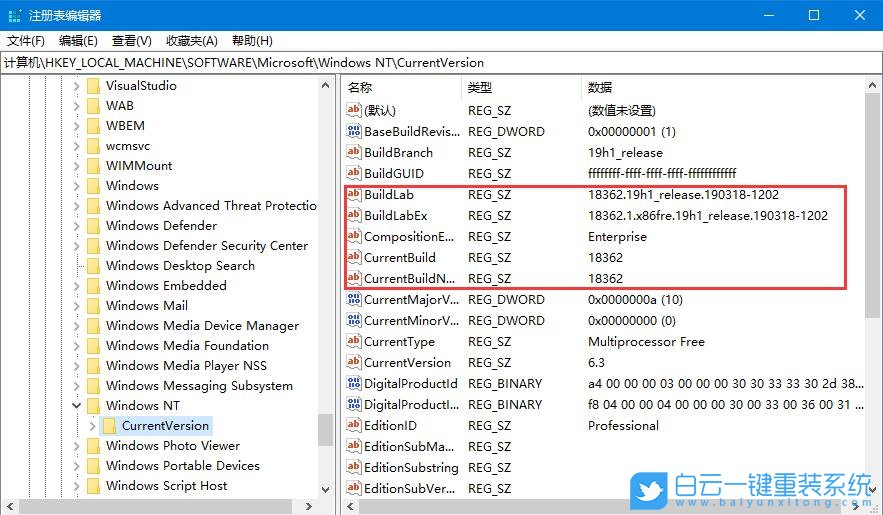Click the CurrentMinorVersion DWORD value icon
Image resolution: width=883 pixels, height=515 pixels.
coord(354,320)
